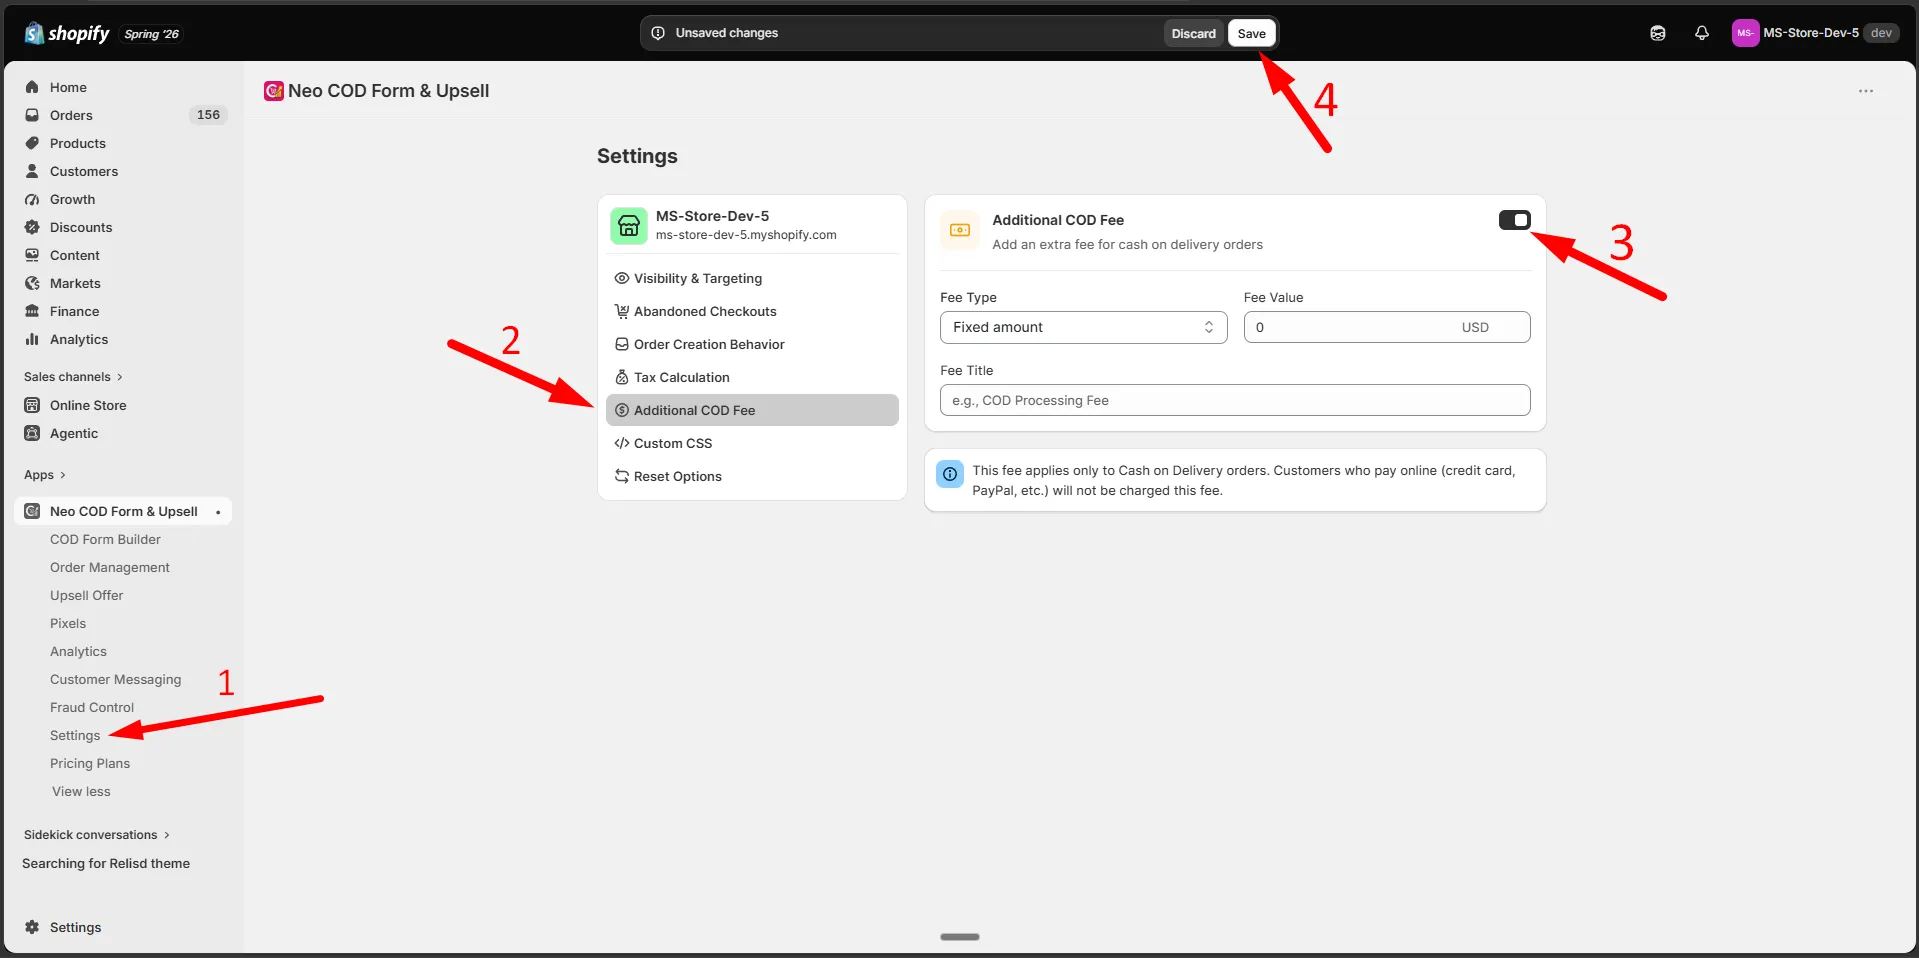
Task: Open the Fee Type dropdown
Action: pyautogui.click(x=1083, y=327)
